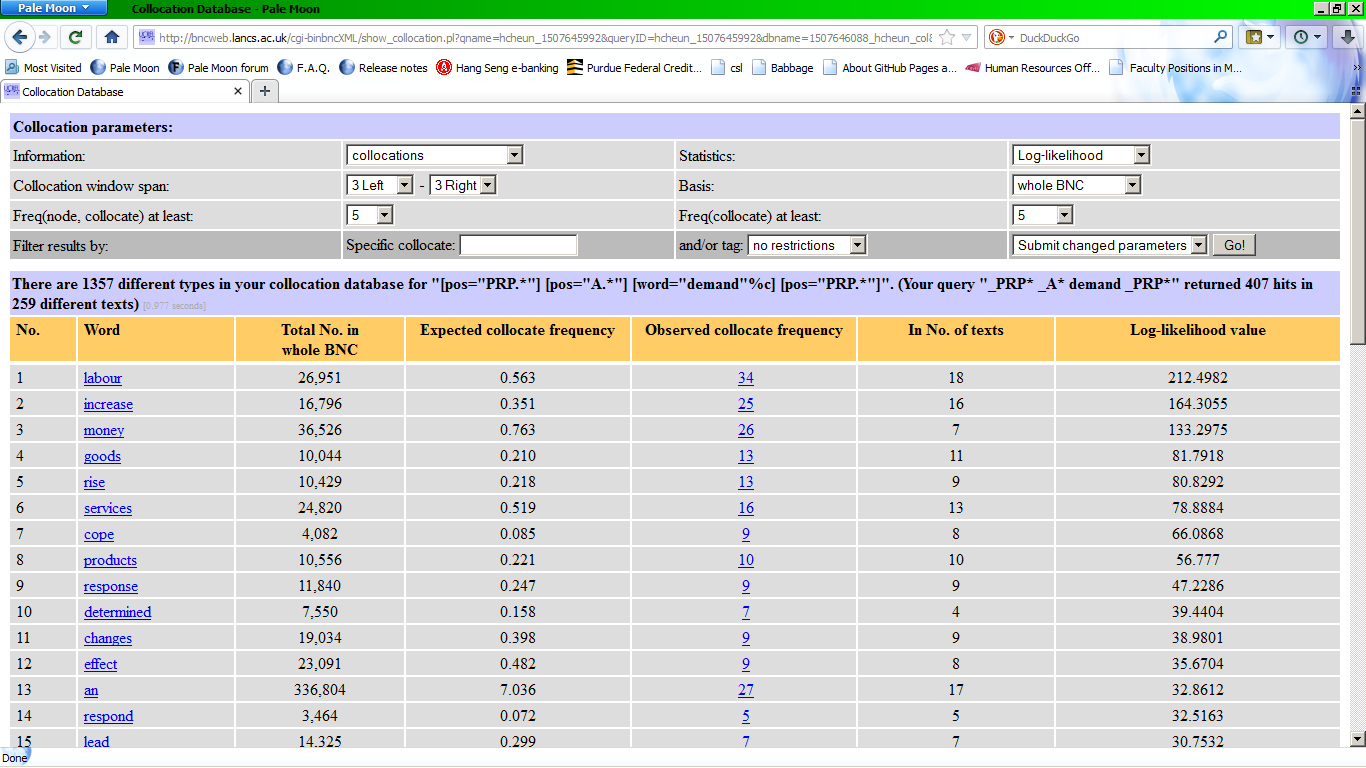Click the browser URL address bar
Image resolution: width=1366 pixels, height=768 pixels.
(x=545, y=38)
